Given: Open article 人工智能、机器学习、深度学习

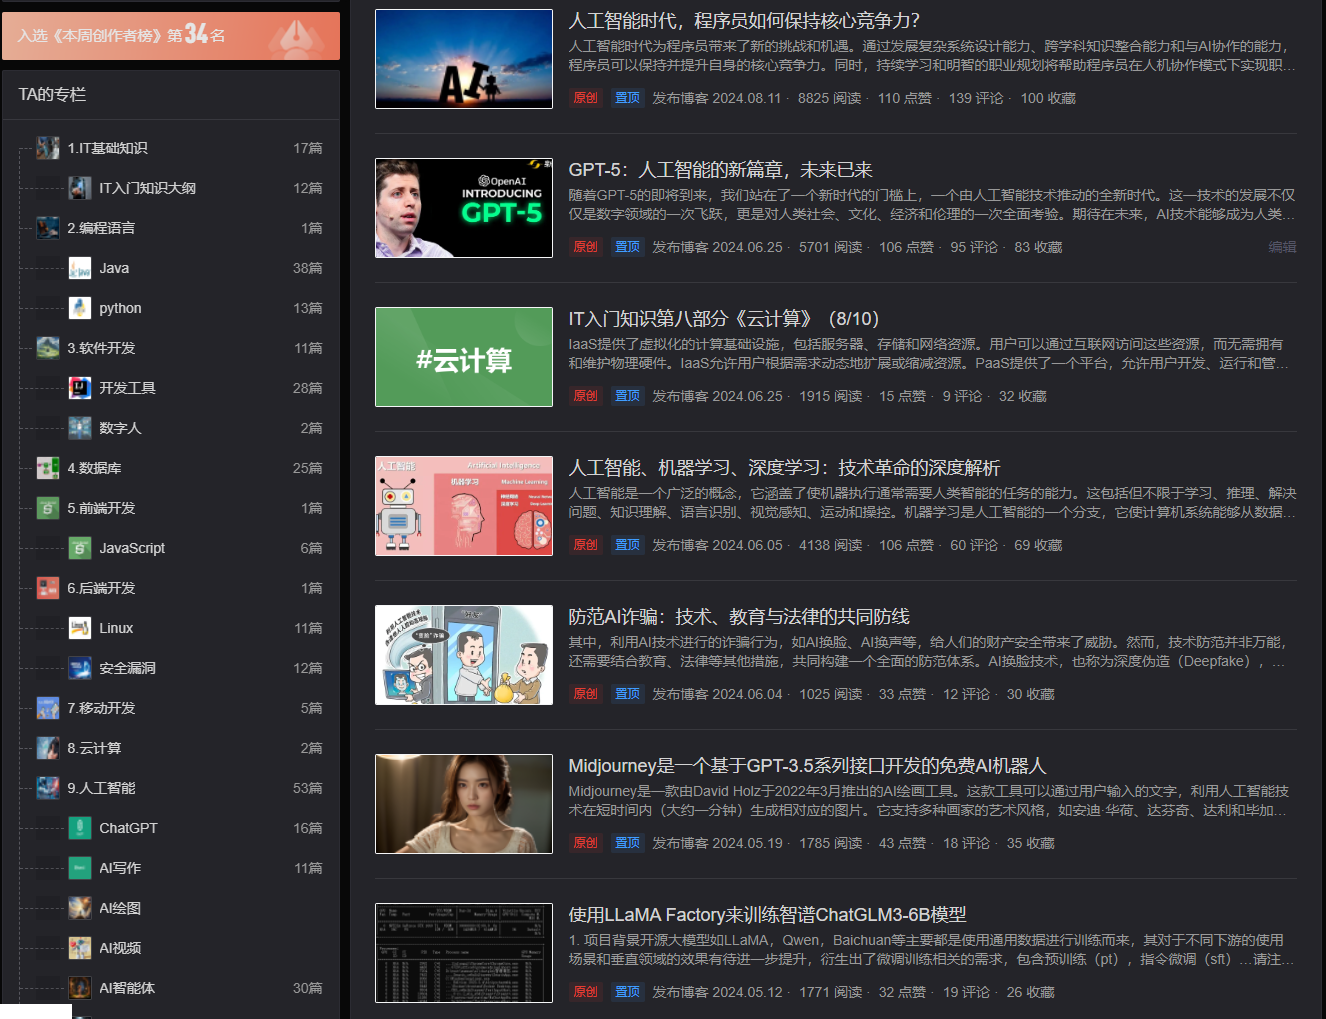Looking at the screenshot, I should (784, 468).
